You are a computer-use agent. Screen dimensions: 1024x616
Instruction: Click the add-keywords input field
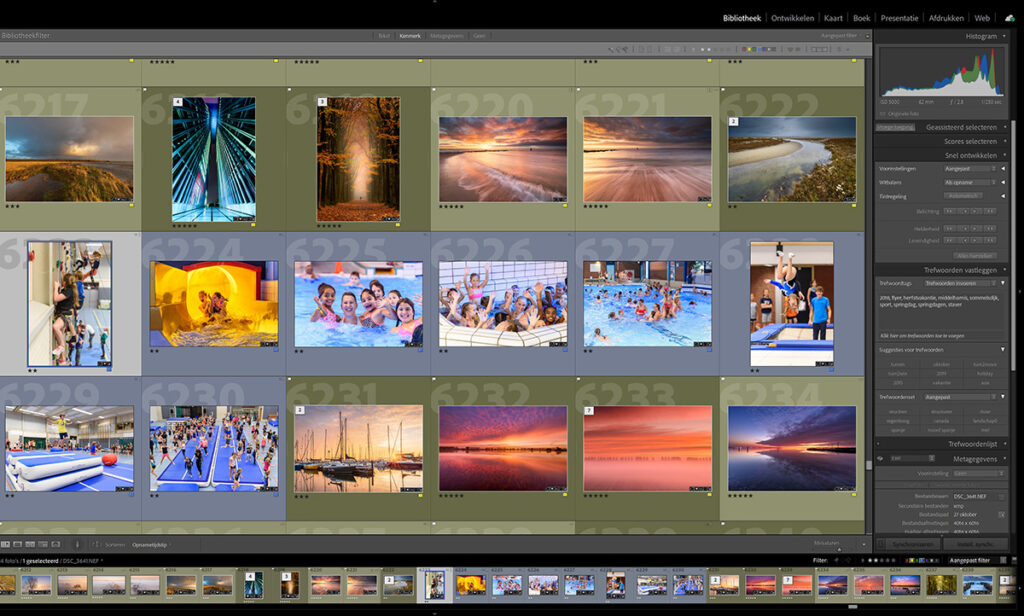(x=940, y=336)
